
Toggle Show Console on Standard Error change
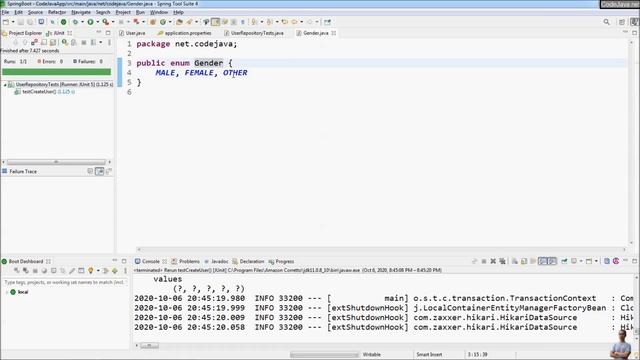click(x=552, y=261)
